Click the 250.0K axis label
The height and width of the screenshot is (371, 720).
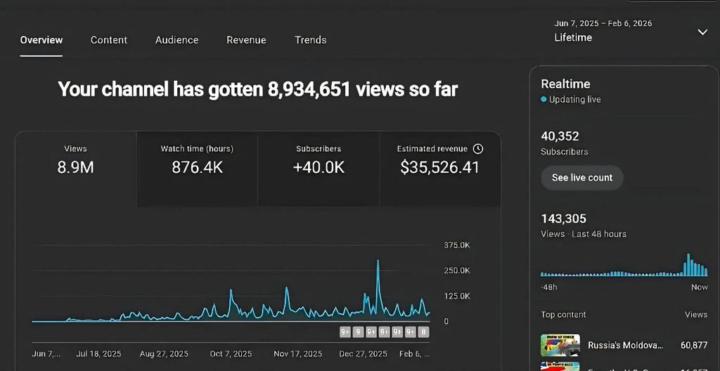(456, 270)
